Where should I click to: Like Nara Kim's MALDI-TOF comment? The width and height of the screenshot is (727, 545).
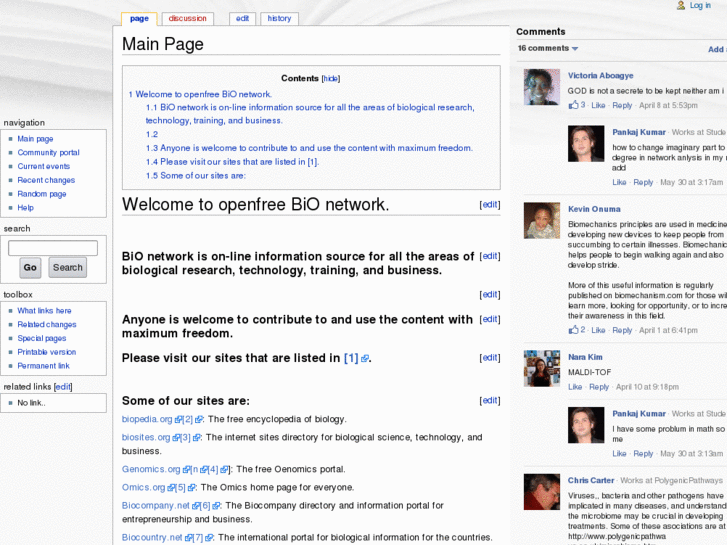(575, 387)
